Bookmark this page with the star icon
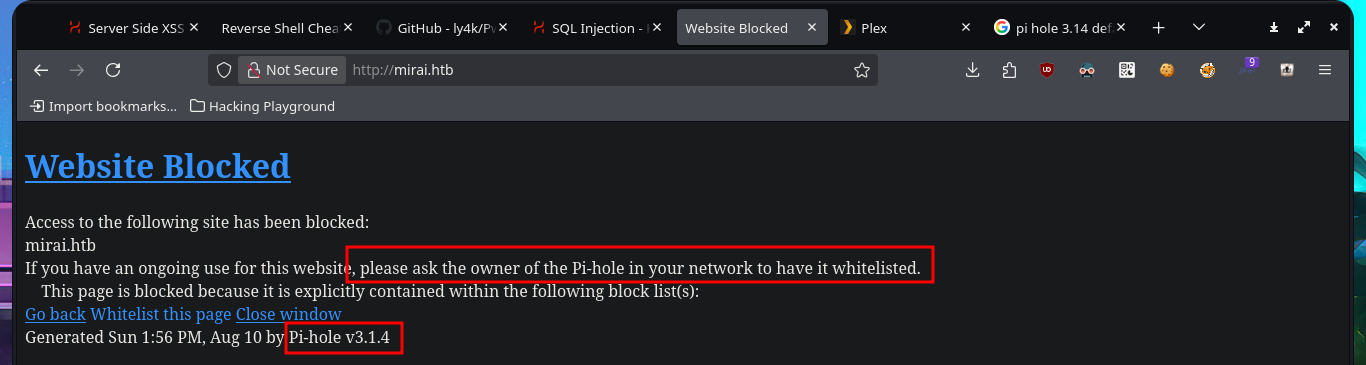1366x365 pixels. tap(861, 70)
